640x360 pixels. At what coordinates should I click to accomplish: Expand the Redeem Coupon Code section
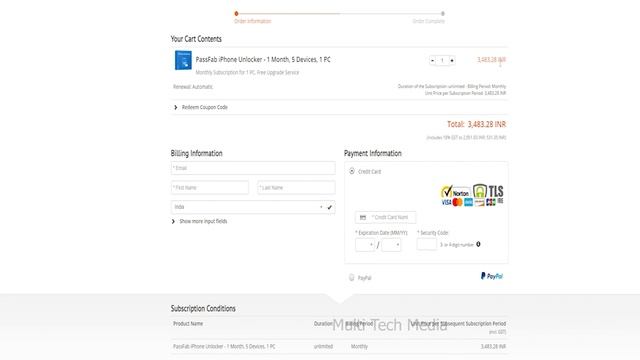[201, 107]
